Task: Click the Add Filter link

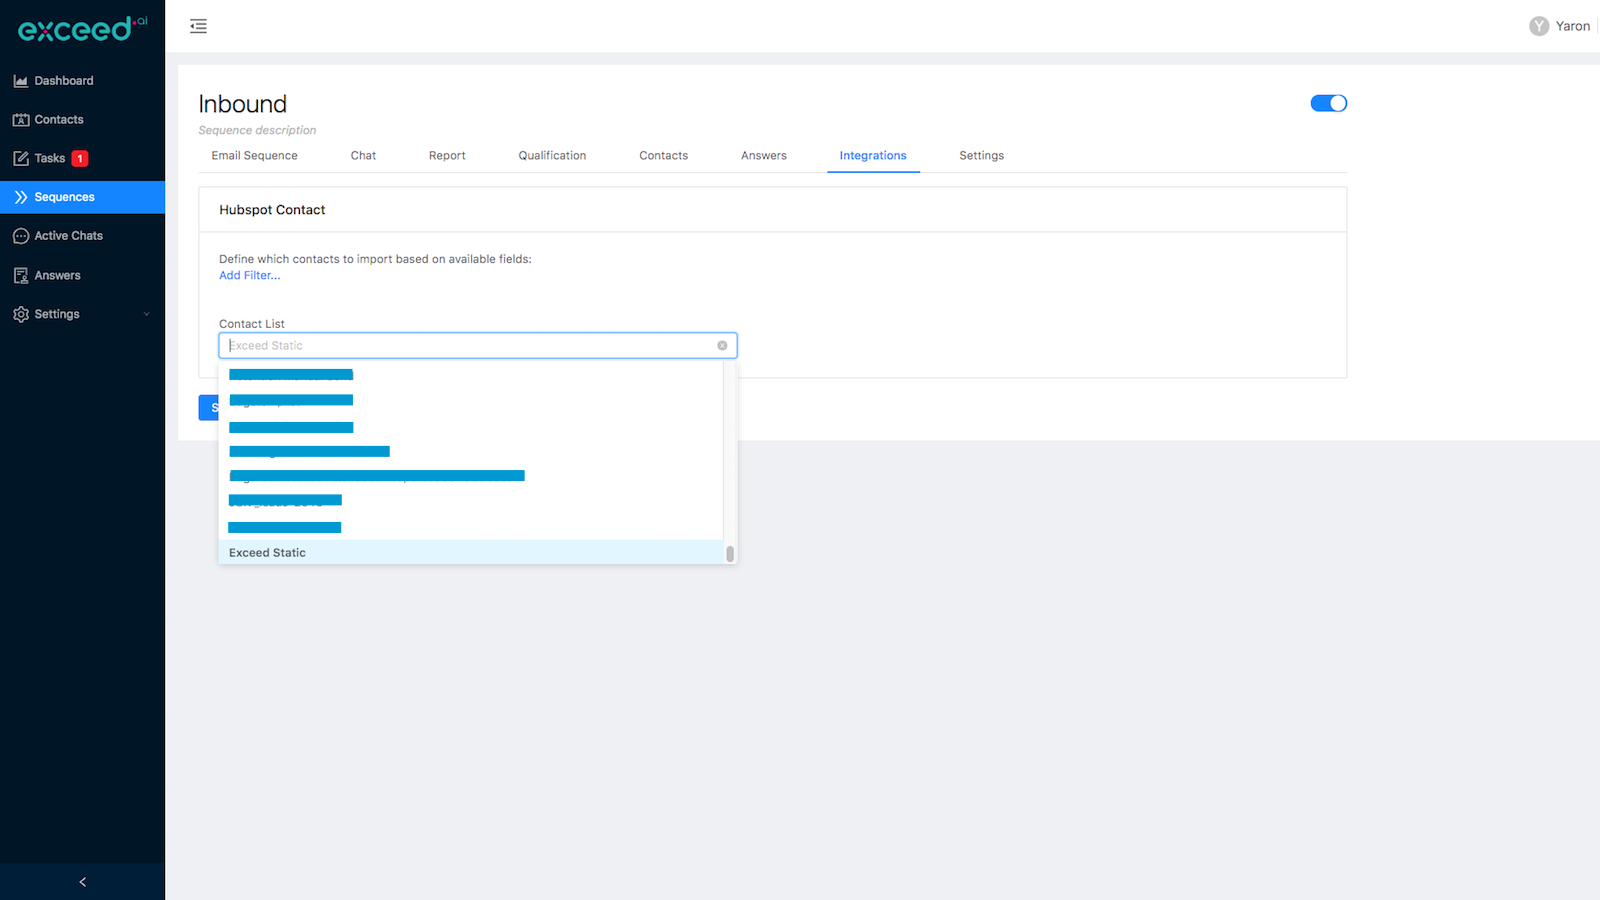Action: [249, 275]
